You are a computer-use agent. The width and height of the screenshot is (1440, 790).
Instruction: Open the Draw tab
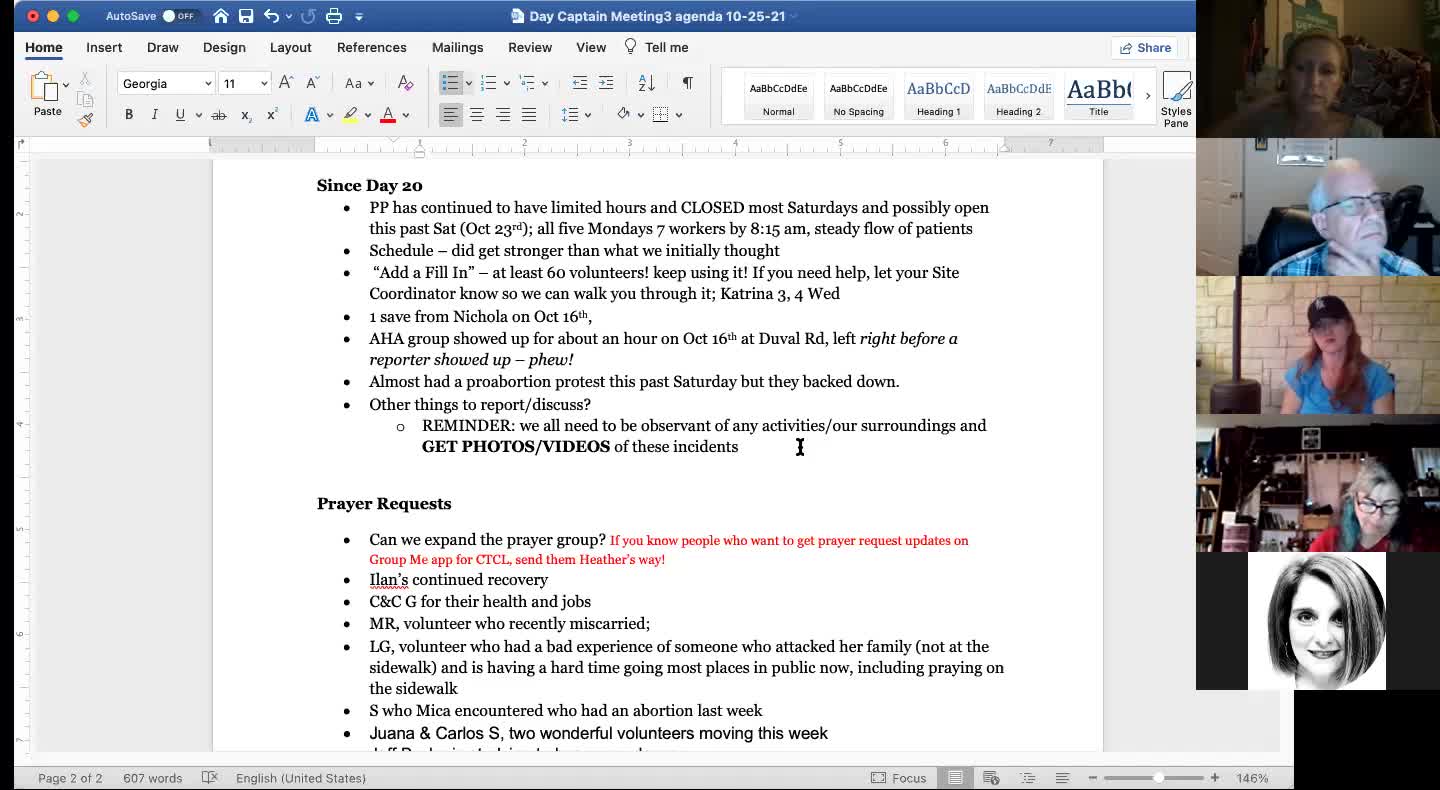pos(163,47)
